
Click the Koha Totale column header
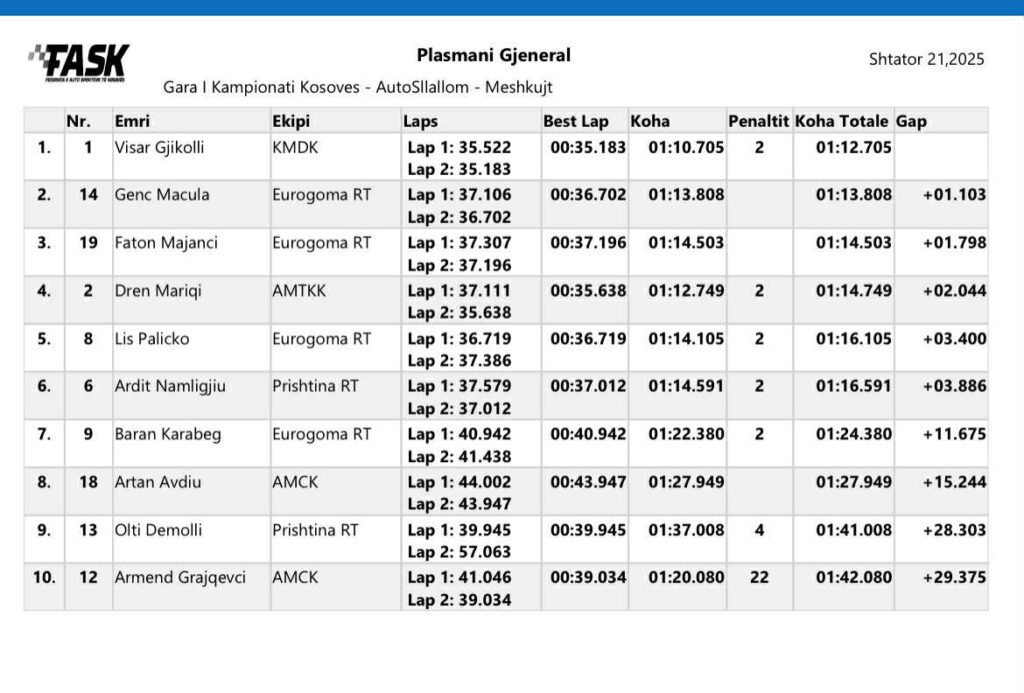[841, 121]
